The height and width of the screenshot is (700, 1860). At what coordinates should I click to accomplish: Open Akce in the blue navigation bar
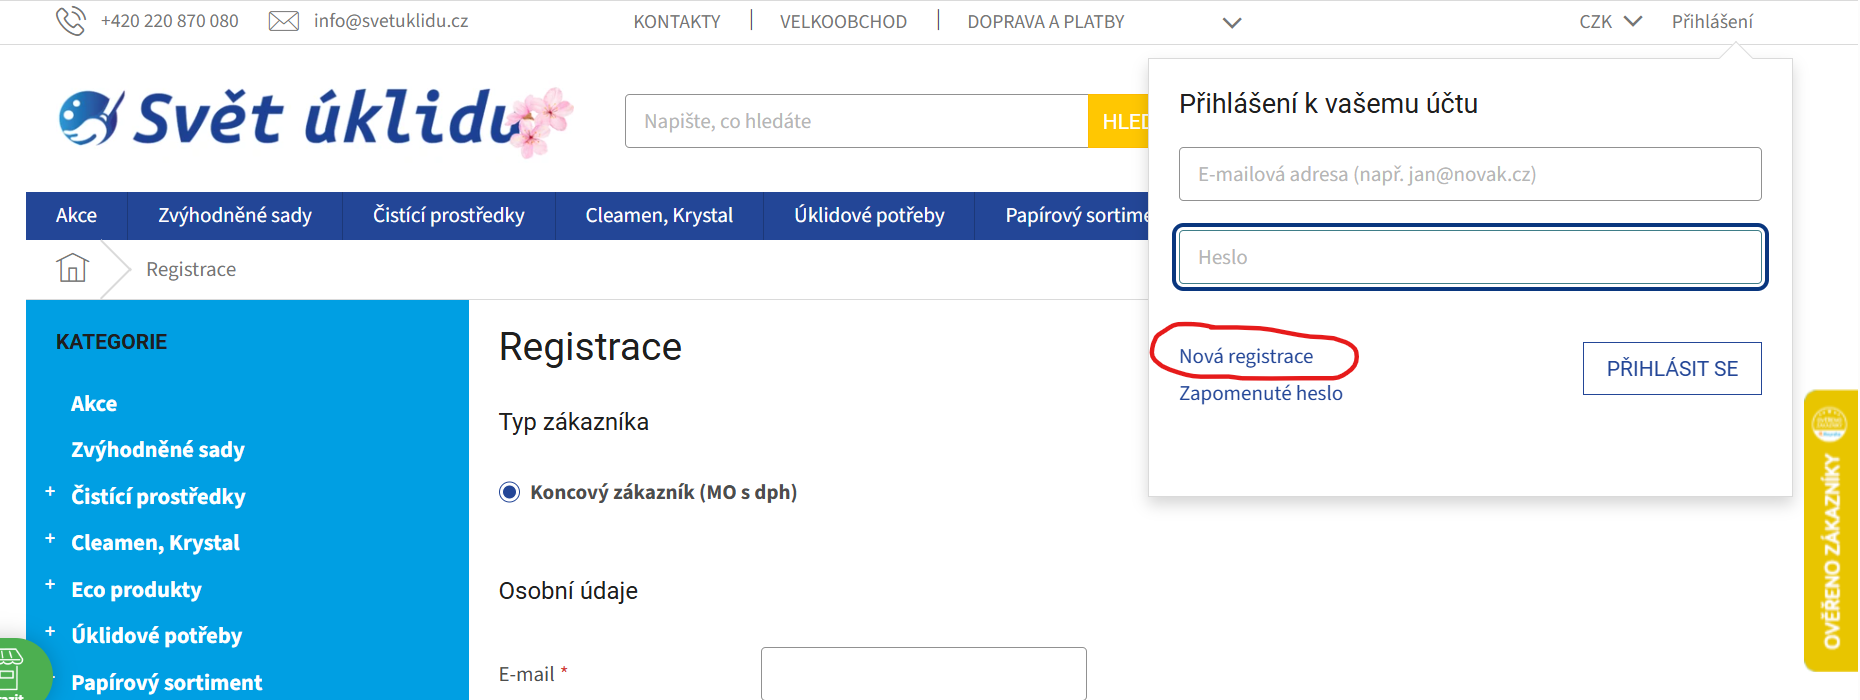pyautogui.click(x=76, y=215)
